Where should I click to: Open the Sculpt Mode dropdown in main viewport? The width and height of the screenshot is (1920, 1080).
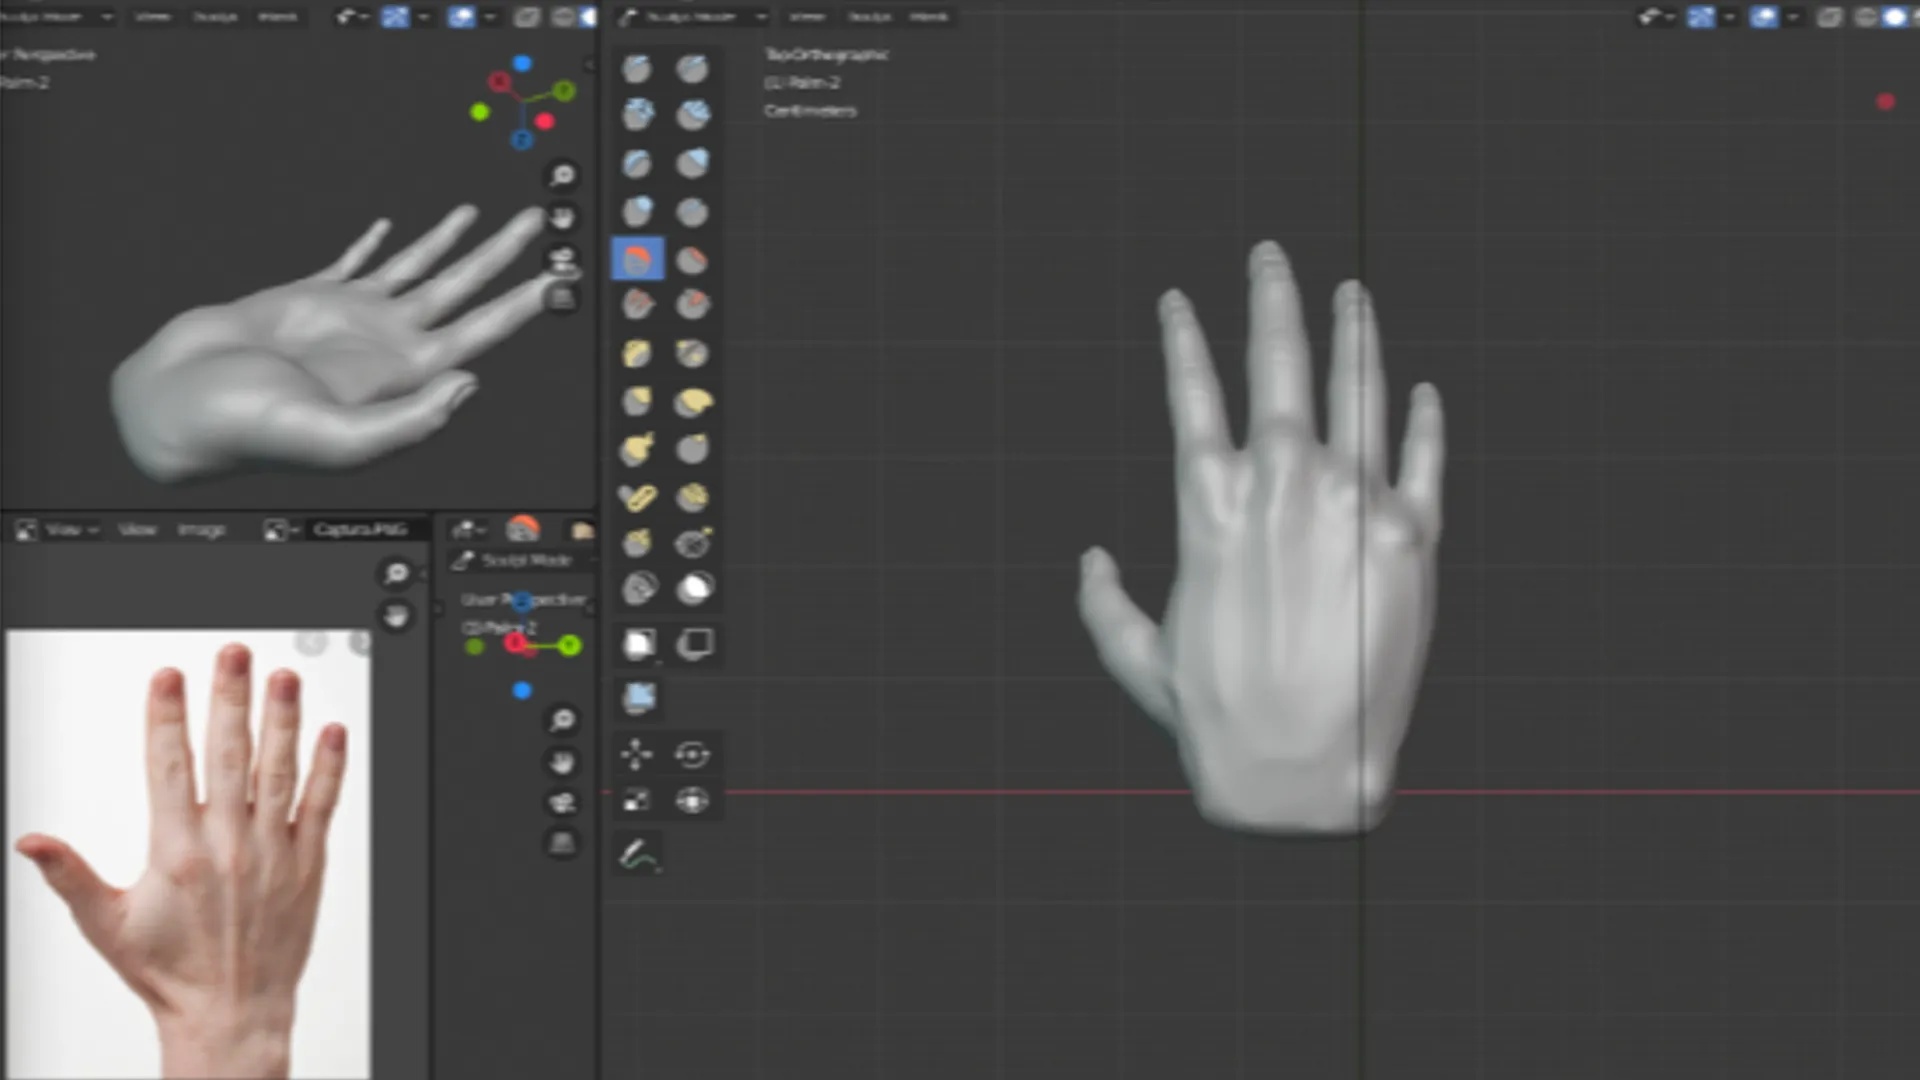(690, 17)
